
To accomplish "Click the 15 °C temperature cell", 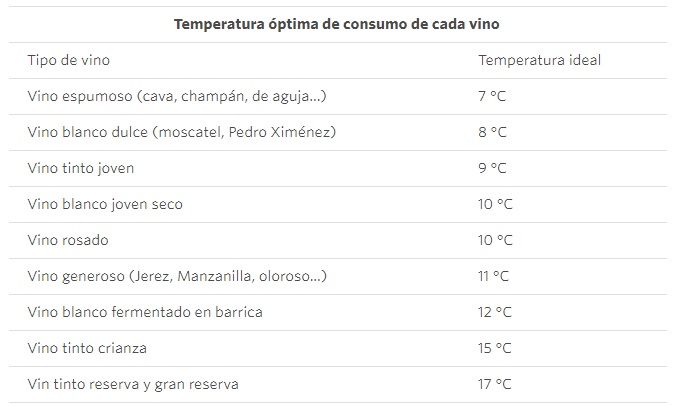I will pos(495,348).
